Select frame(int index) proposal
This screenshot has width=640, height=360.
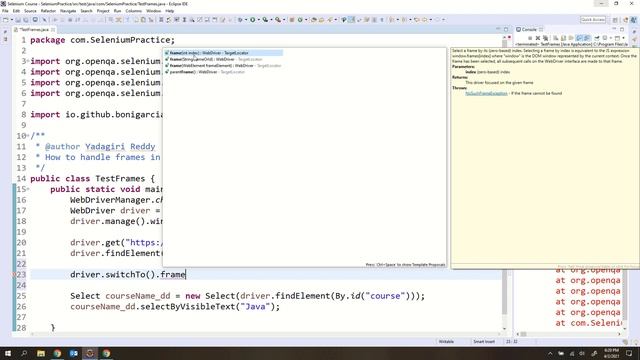pos(223,53)
